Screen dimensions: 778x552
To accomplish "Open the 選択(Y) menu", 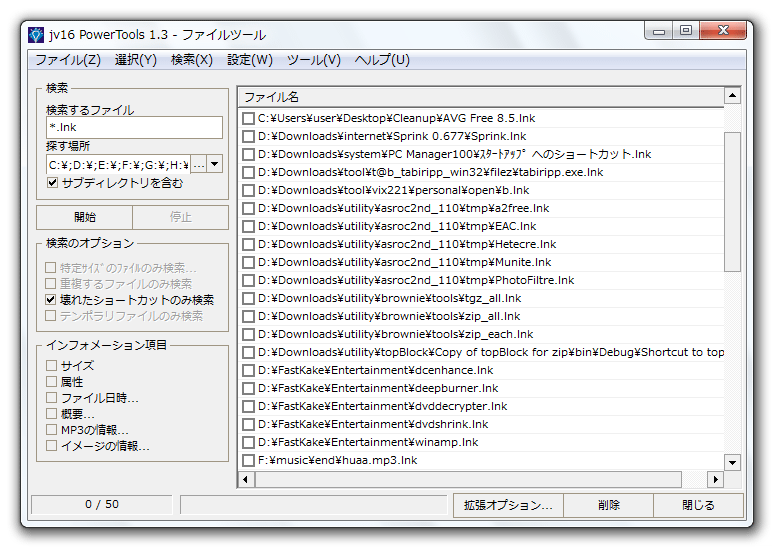I will point(135,60).
